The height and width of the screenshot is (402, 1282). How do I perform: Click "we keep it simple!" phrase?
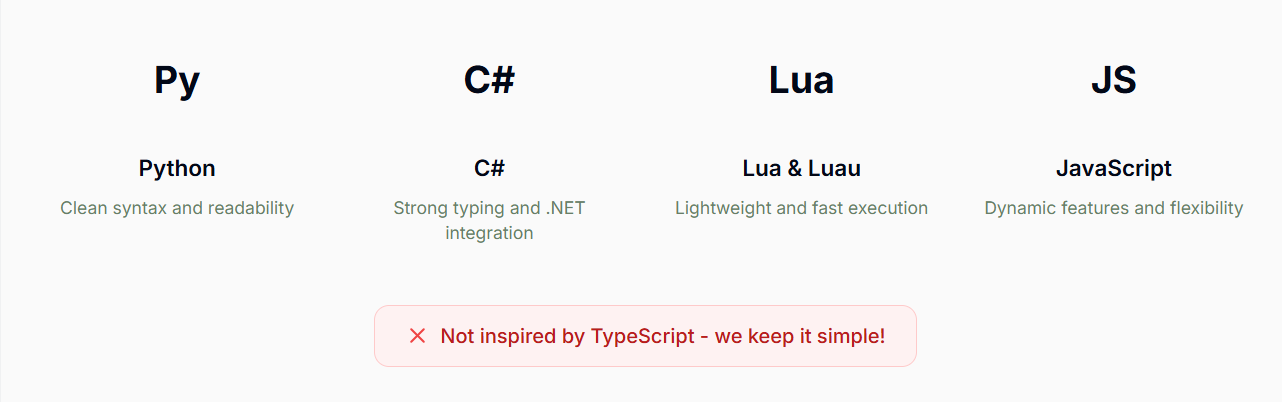(800, 336)
